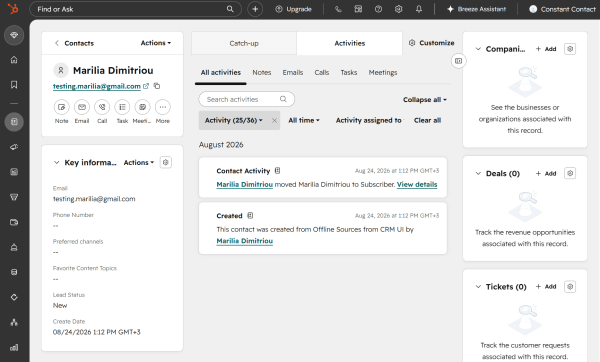This screenshot has width=600, height=362.
Task: Open the notifications bell
Action: pos(419,9)
